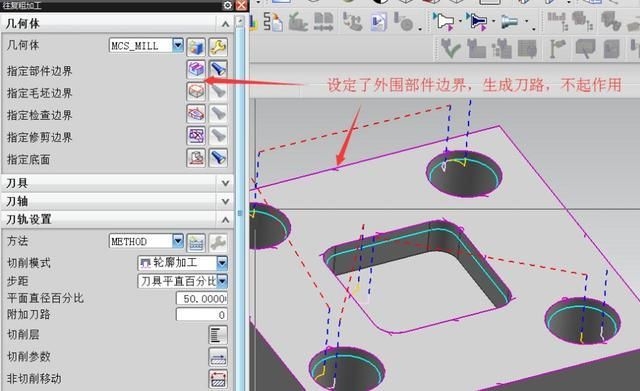Screen dimensions: 640x391
Task: Click the 切削参数 label
Action: tap(29, 357)
